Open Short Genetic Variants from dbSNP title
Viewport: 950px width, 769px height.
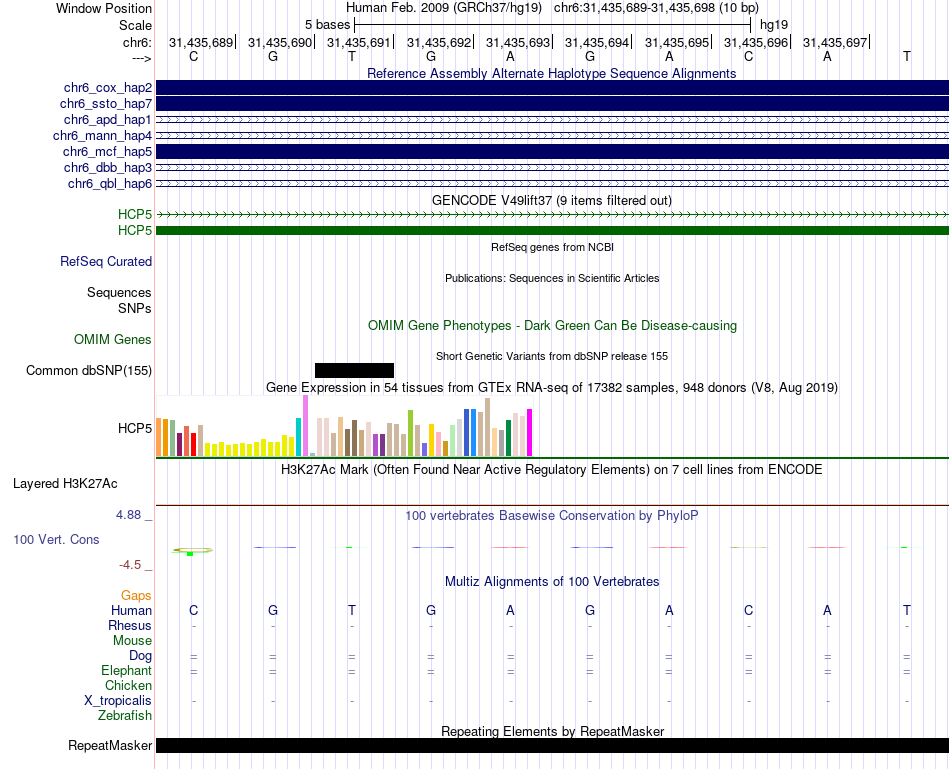point(552,356)
